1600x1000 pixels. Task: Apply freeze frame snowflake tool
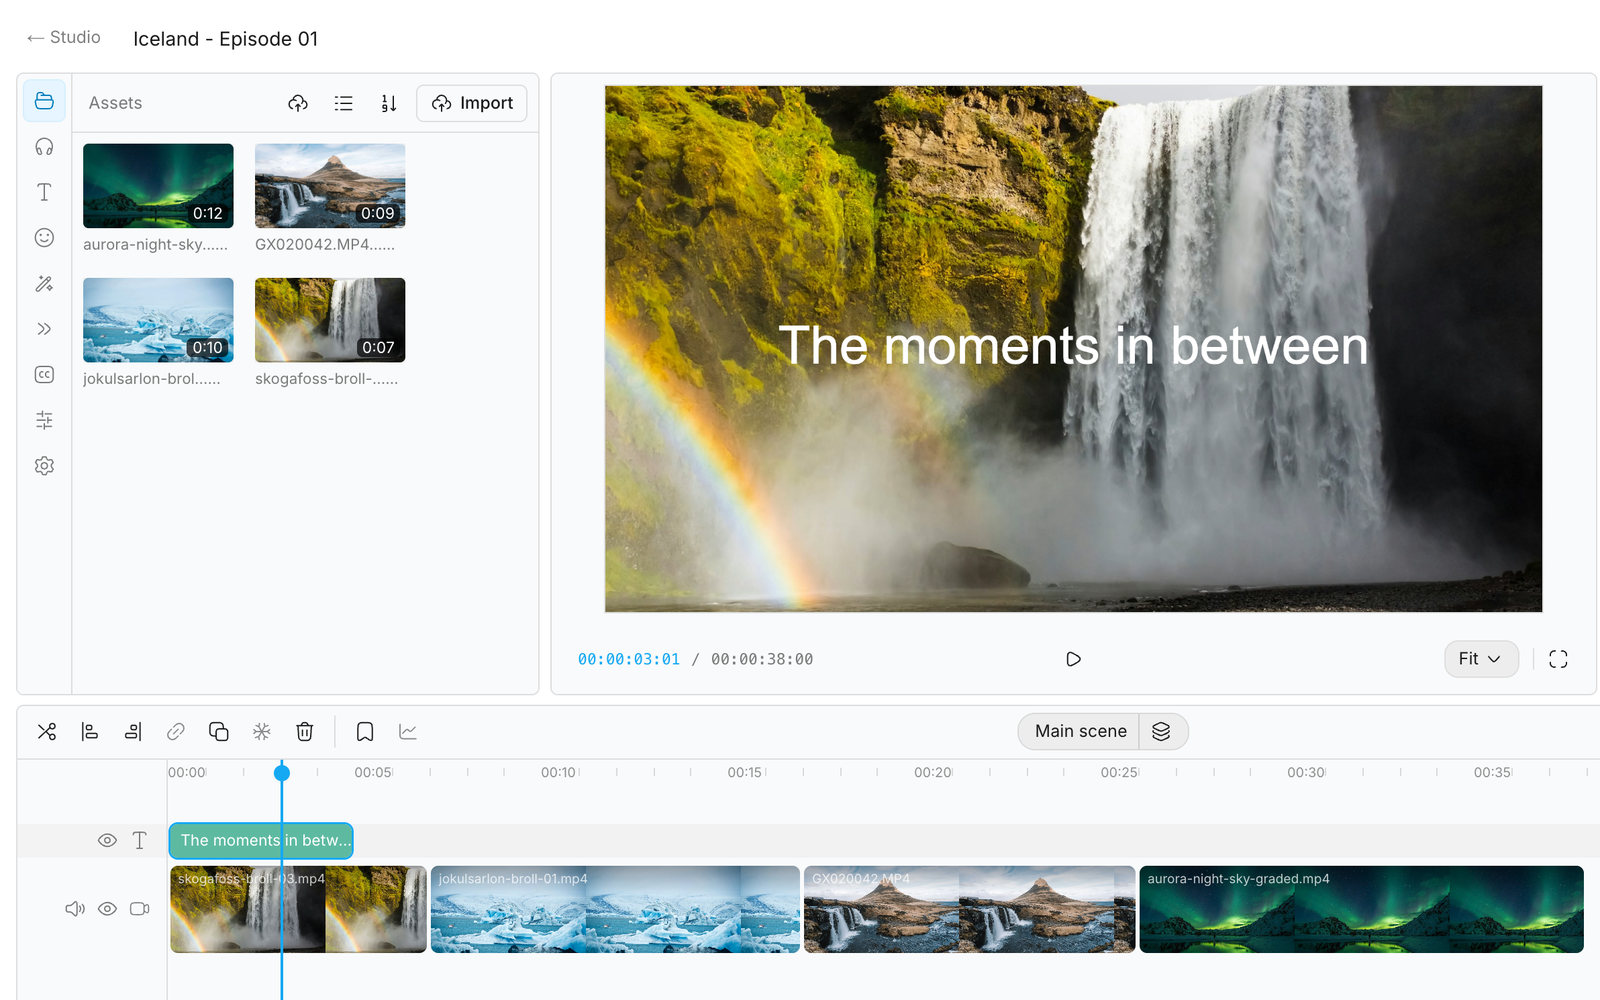(x=262, y=732)
